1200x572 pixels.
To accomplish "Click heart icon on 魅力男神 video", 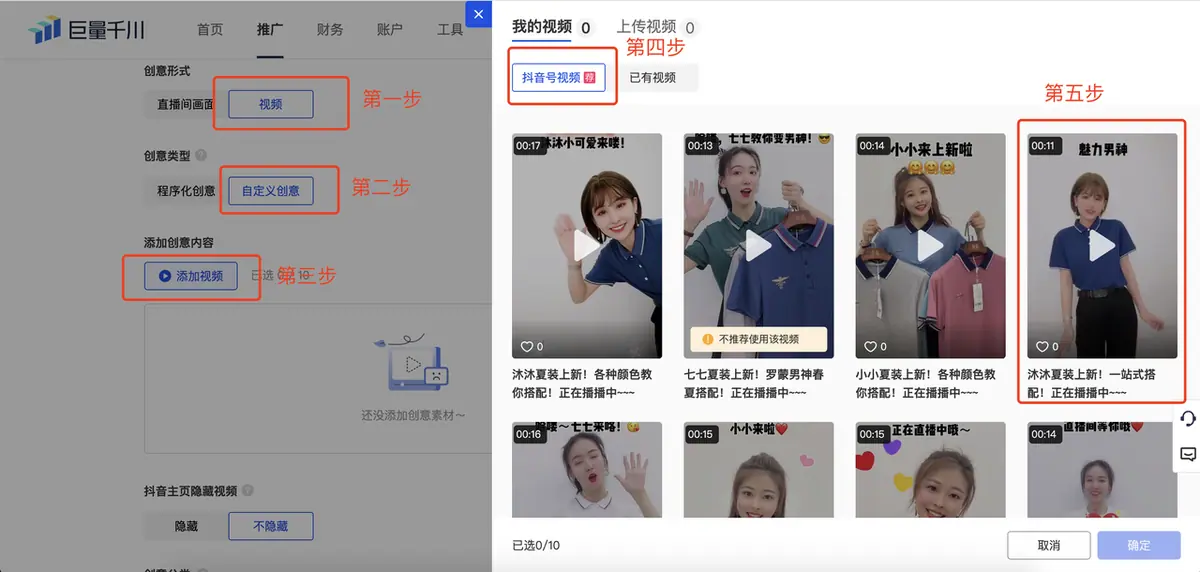I will click(x=1042, y=346).
